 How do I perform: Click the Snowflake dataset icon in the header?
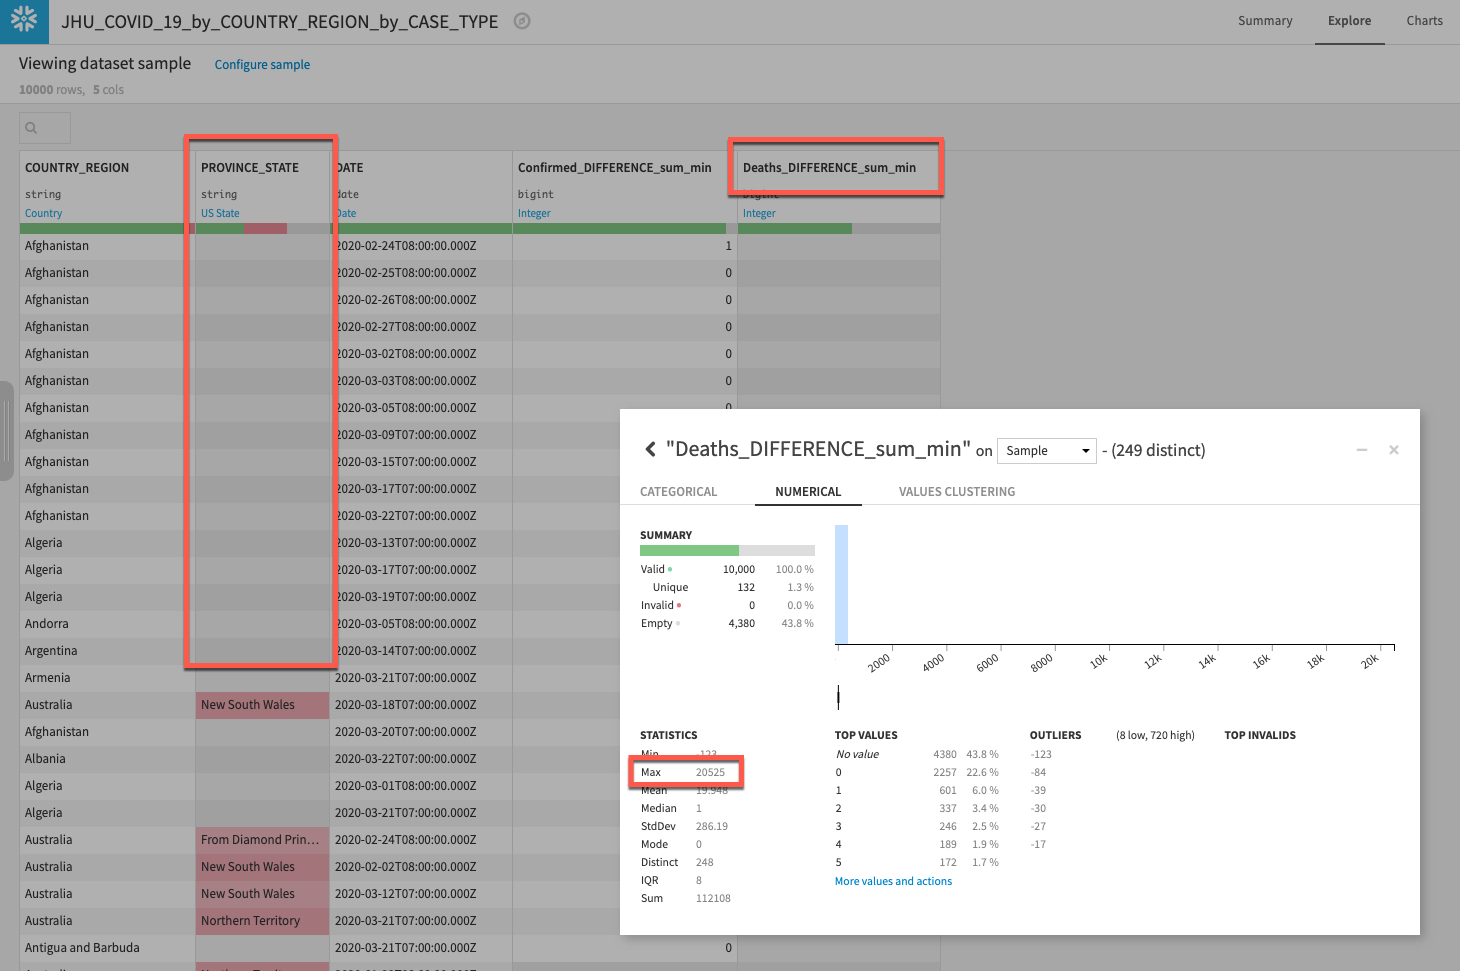click(24, 21)
